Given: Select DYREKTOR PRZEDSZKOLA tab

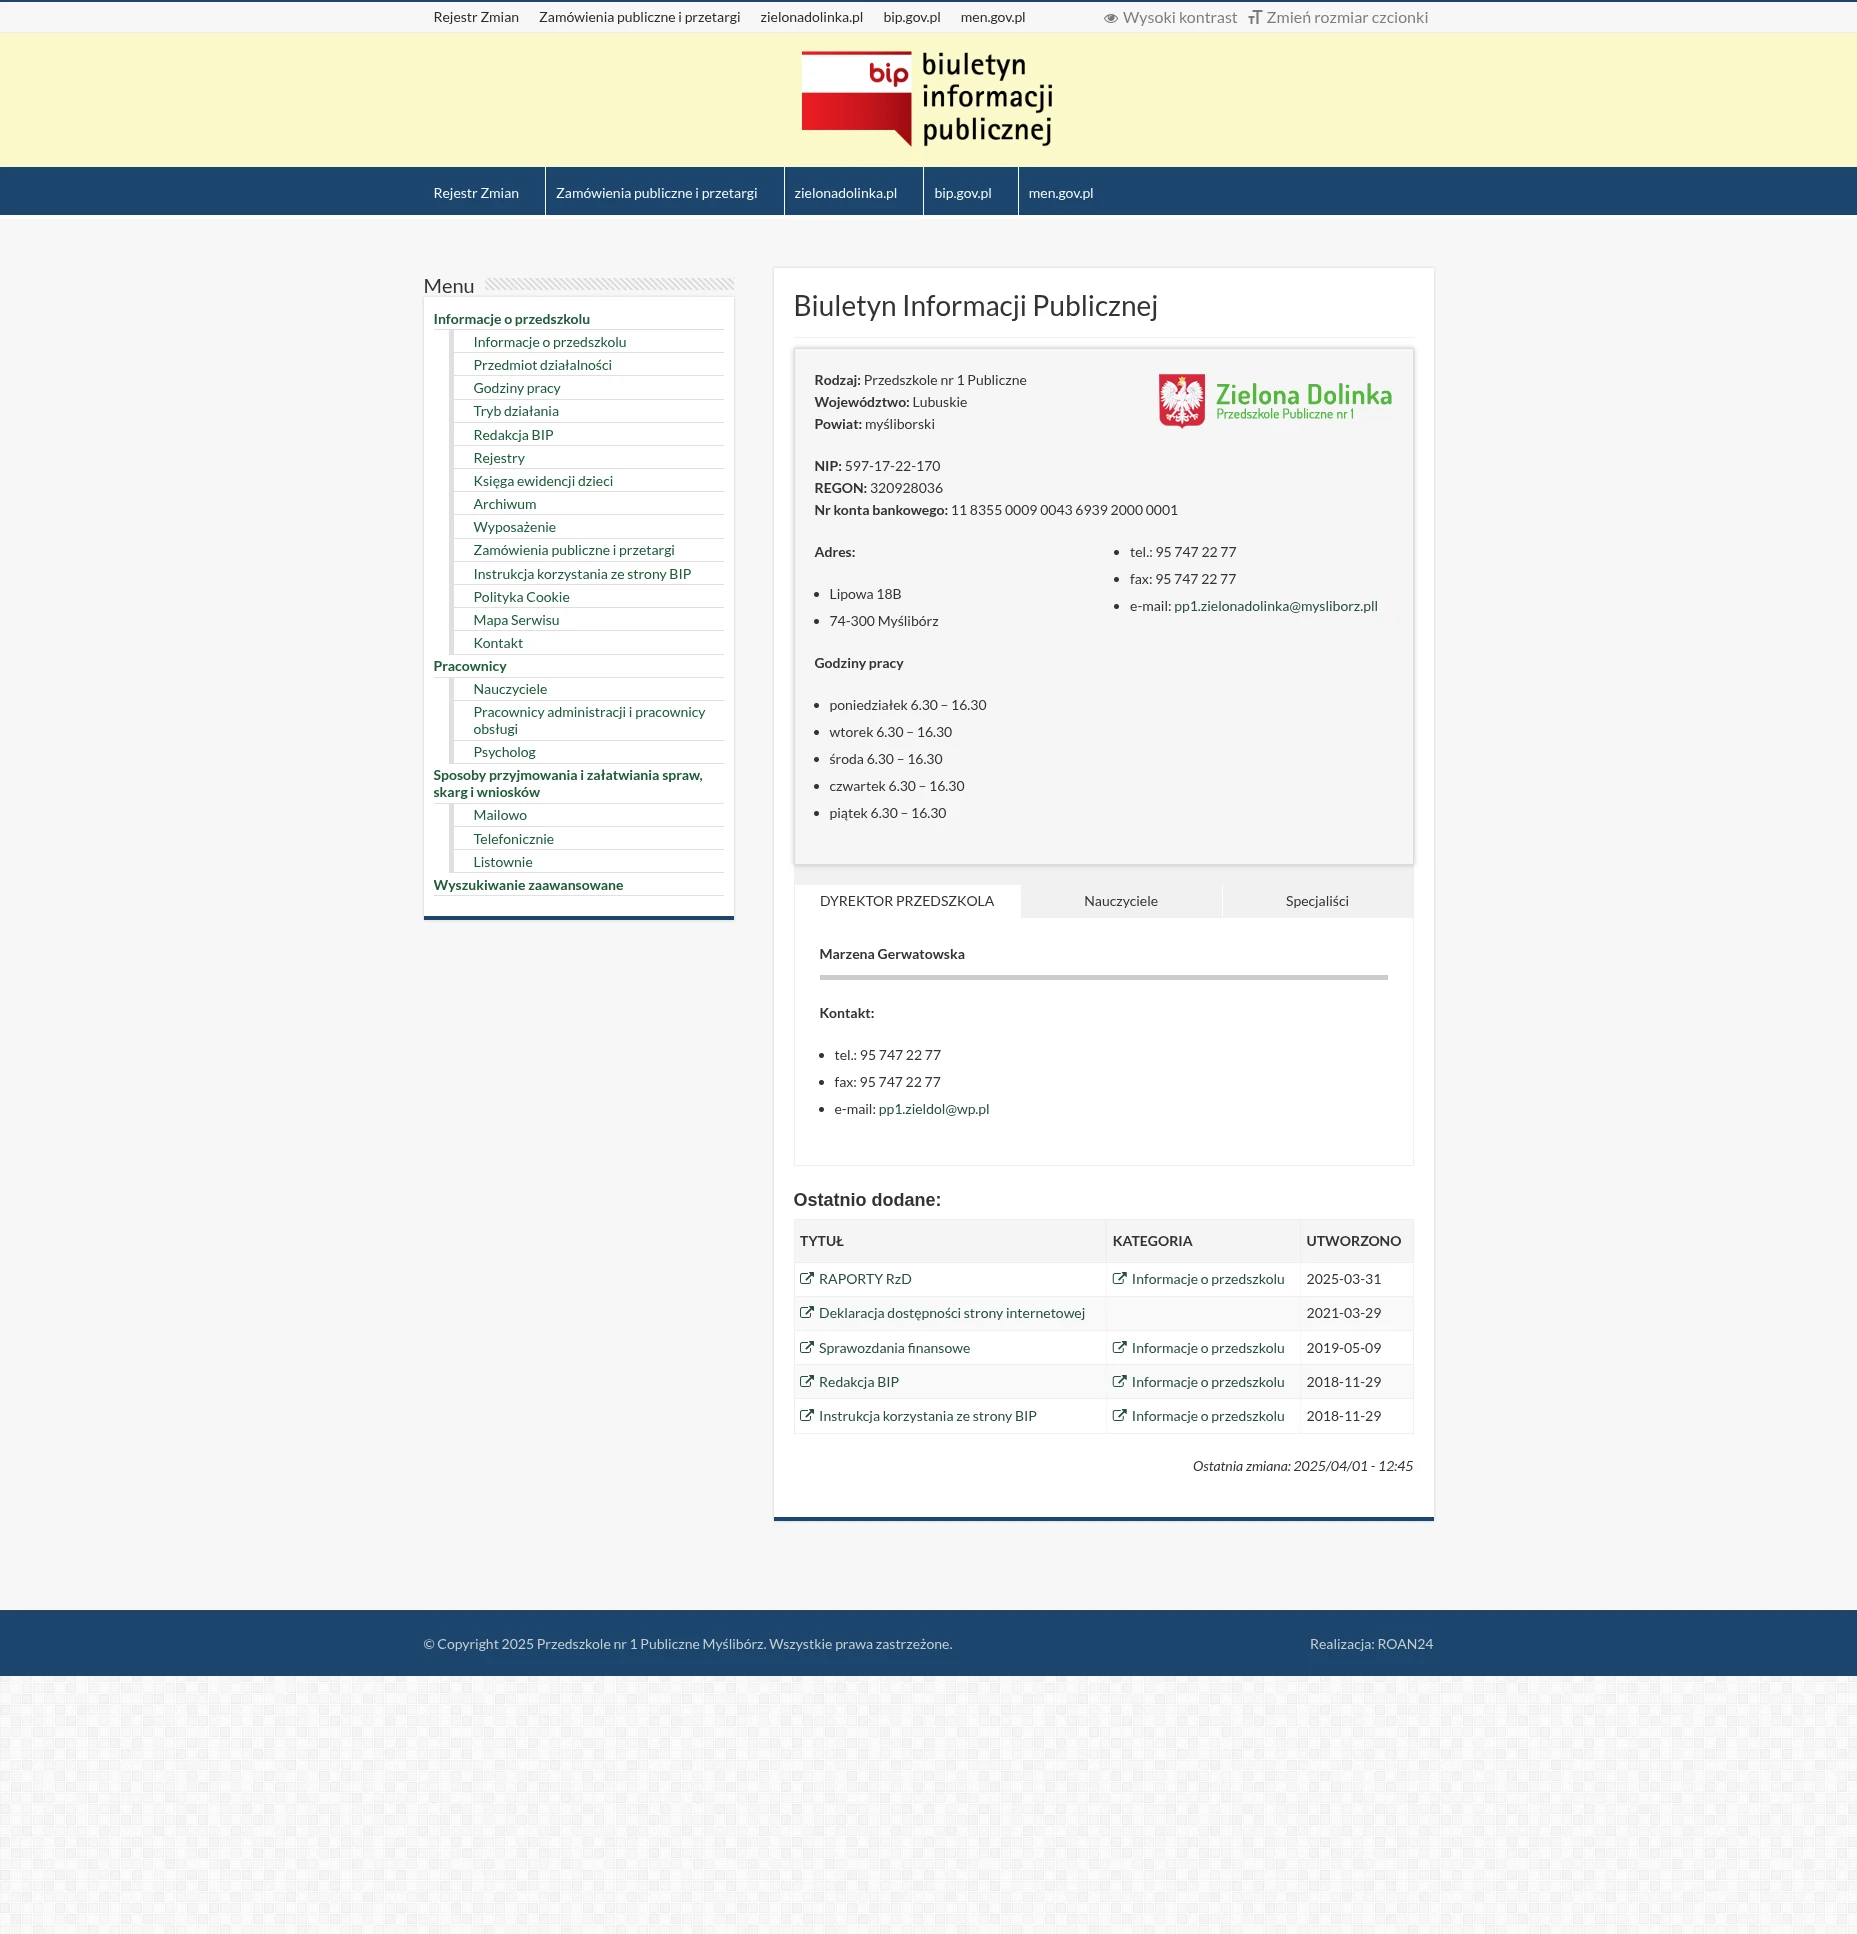Looking at the screenshot, I should [907, 900].
